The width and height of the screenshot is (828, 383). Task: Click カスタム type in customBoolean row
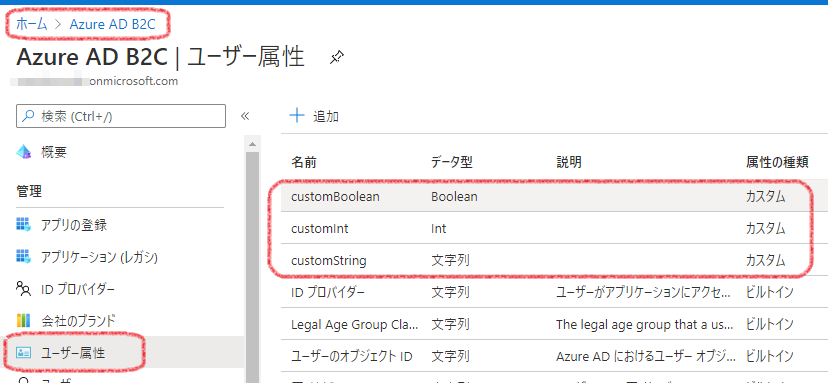tap(765, 197)
